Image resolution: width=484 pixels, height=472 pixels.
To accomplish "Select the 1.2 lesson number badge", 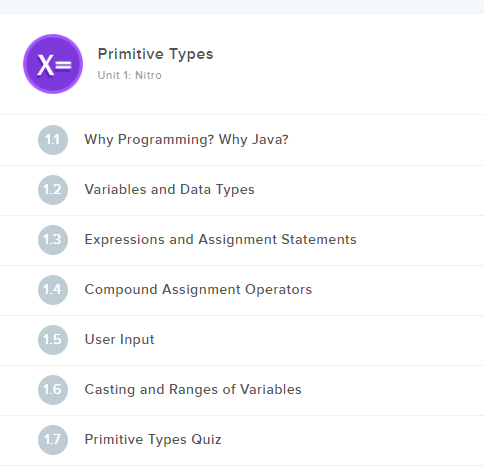I will point(53,190).
